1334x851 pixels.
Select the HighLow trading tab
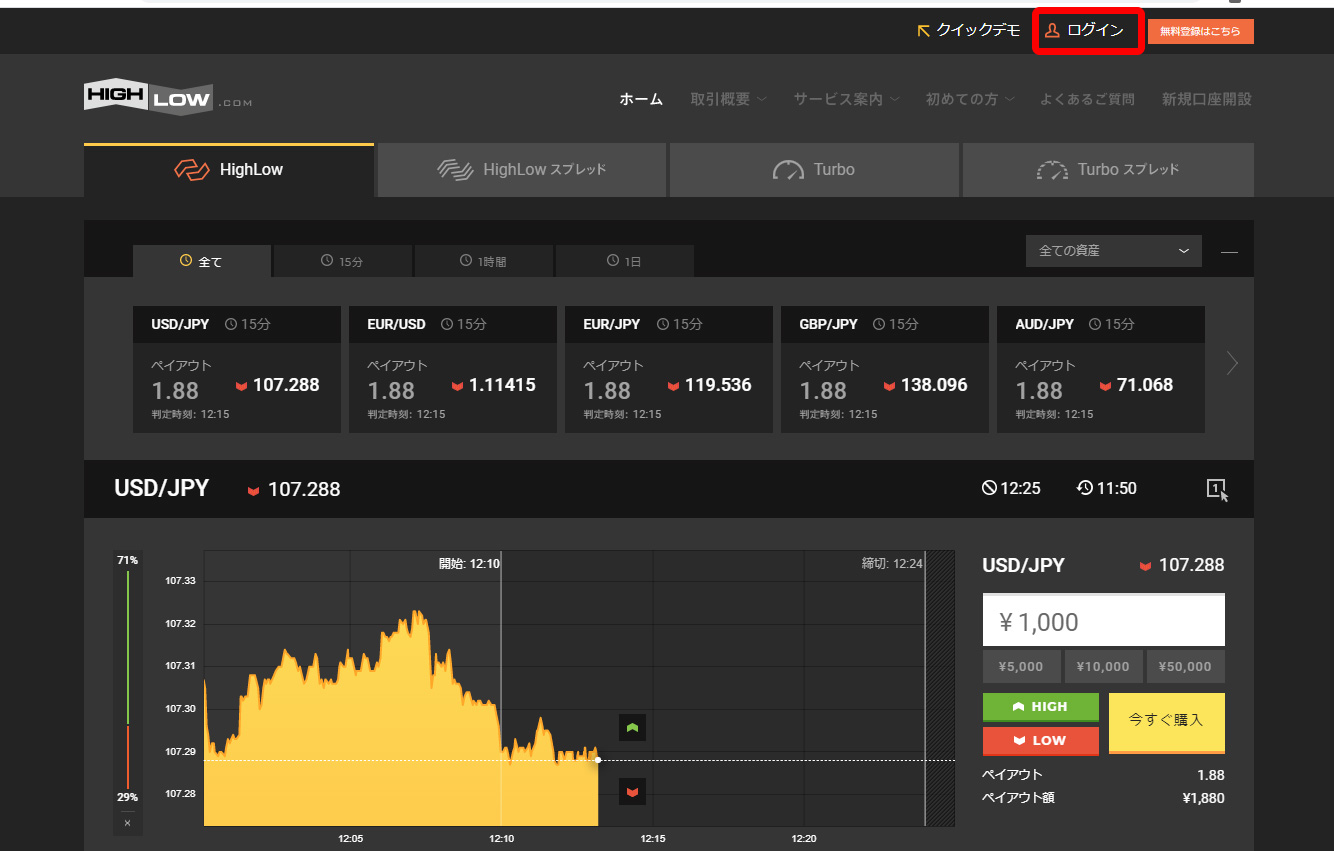click(229, 170)
